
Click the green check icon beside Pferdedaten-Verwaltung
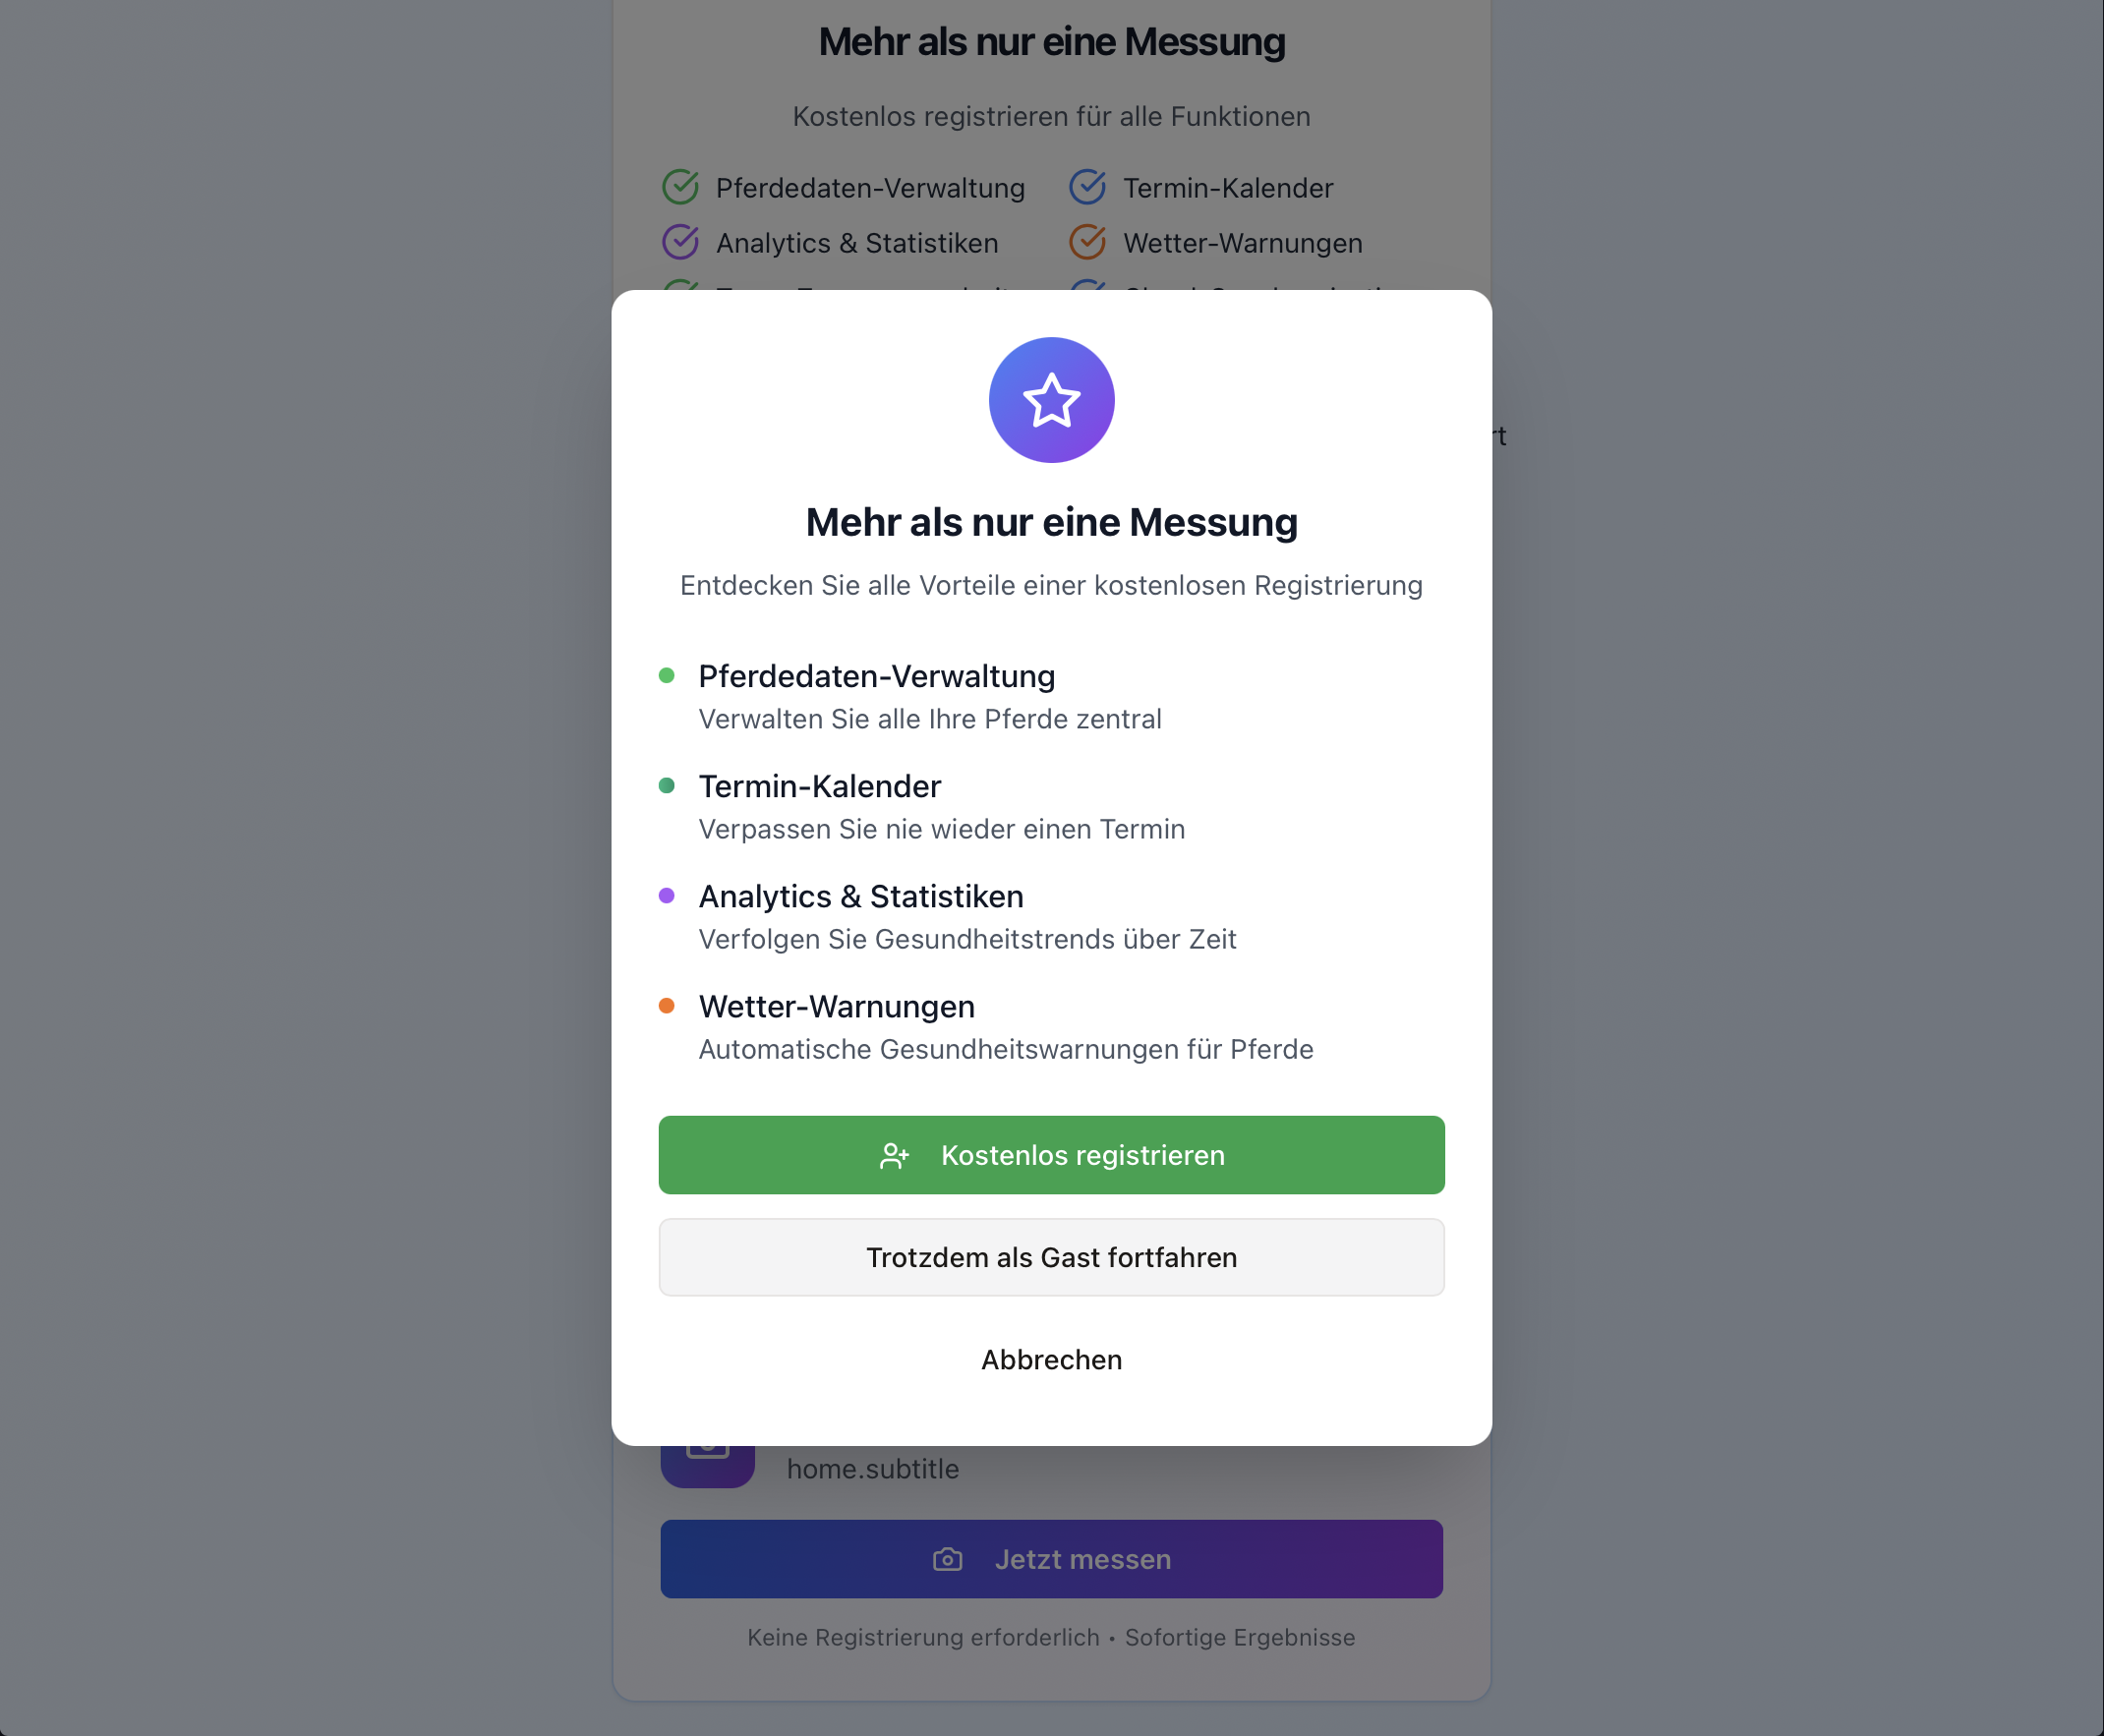click(680, 187)
